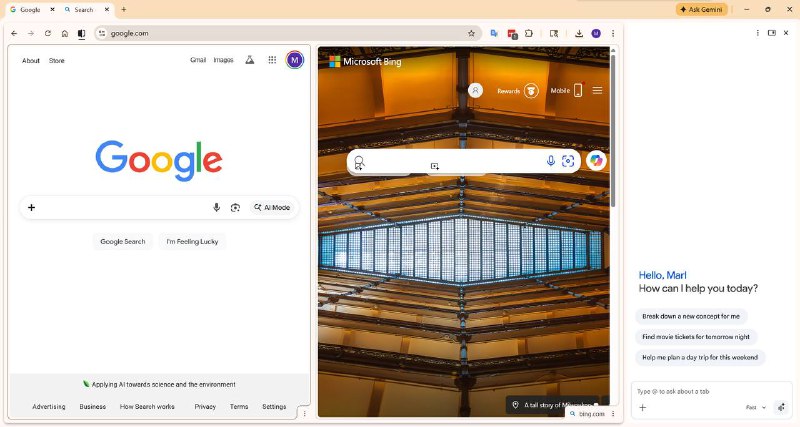
Task: Close the Google tab
Action: click(x=53, y=9)
